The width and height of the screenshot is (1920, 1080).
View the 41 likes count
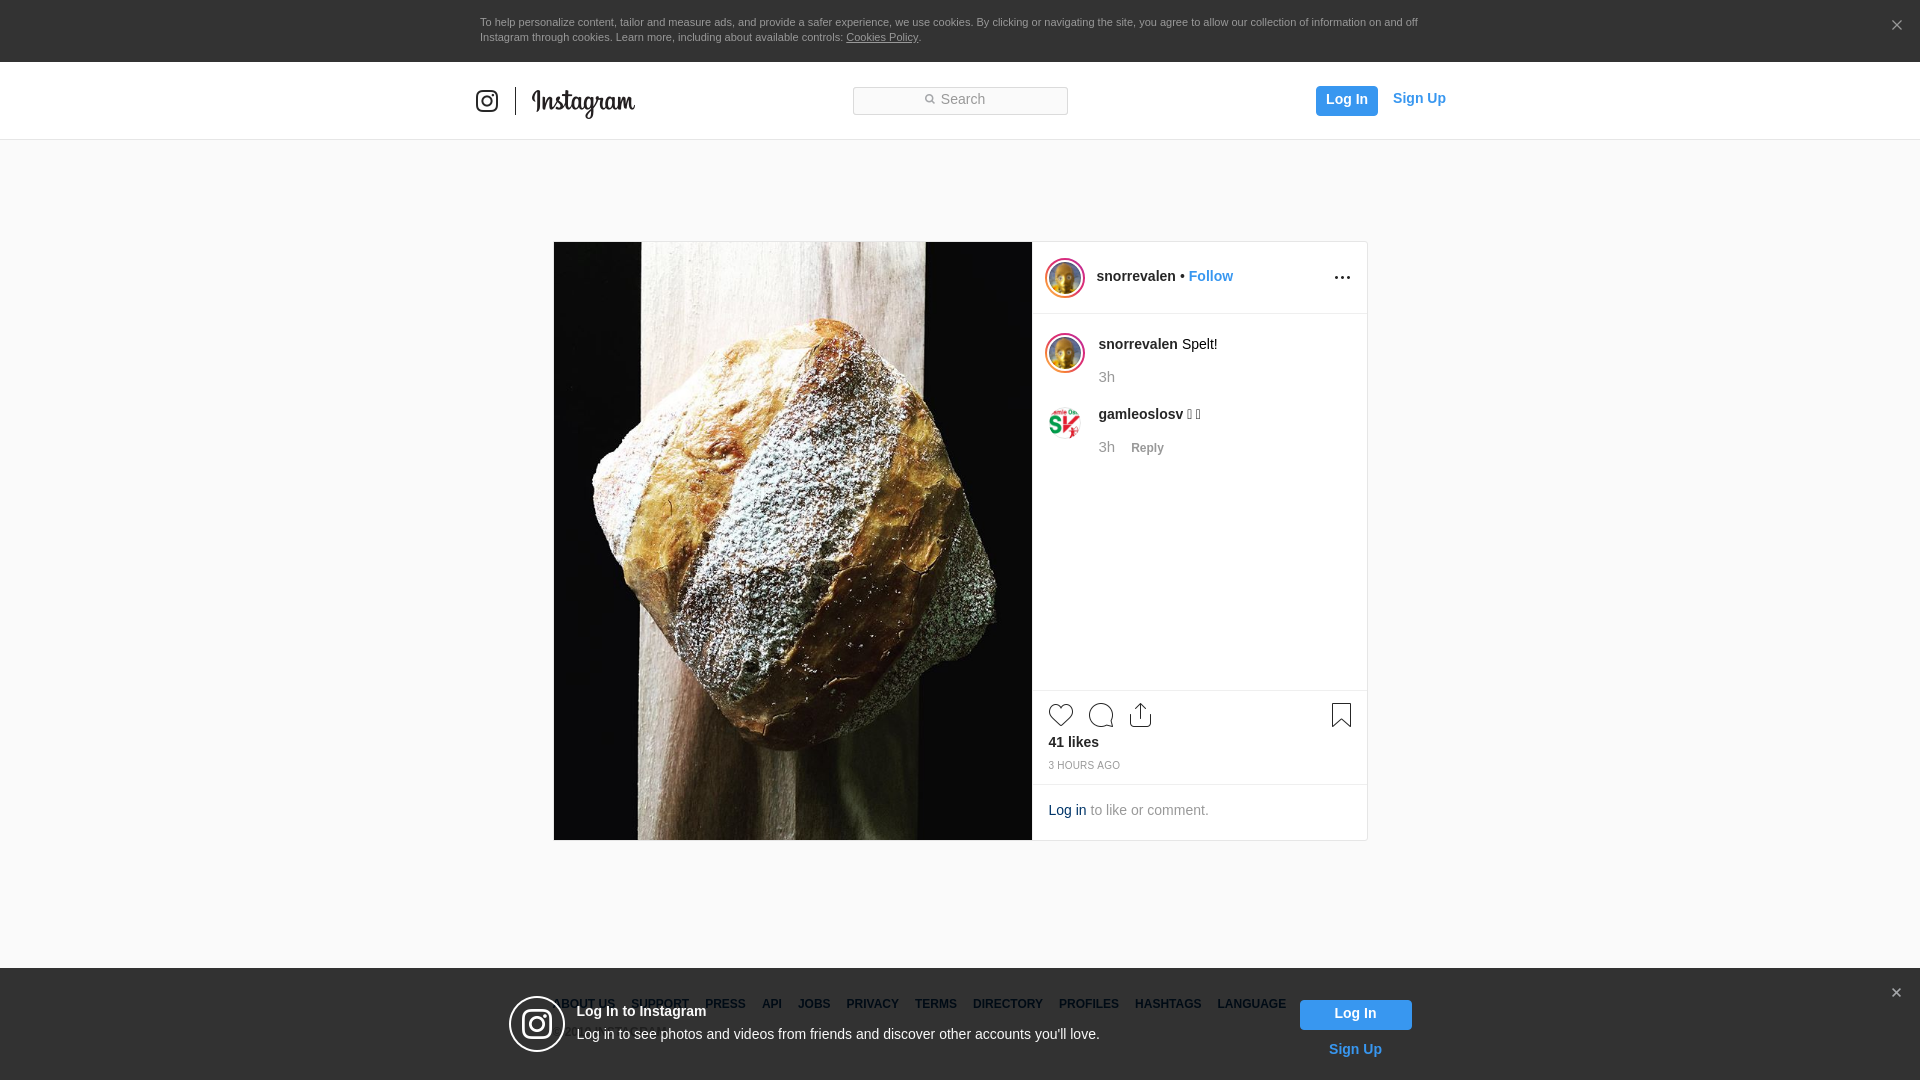point(1073,742)
